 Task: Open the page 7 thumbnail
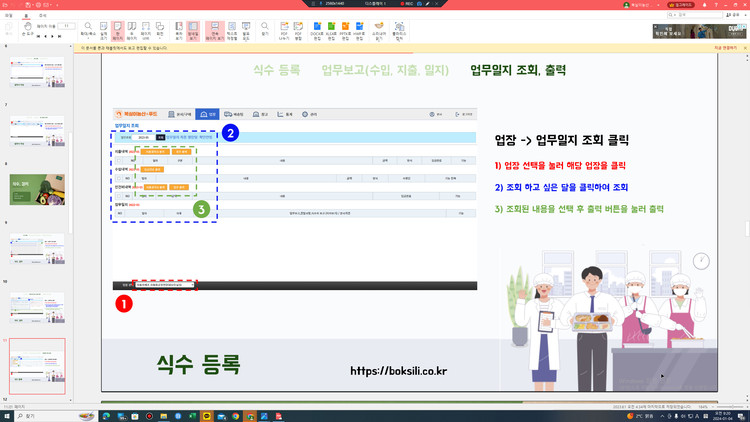pos(37,131)
